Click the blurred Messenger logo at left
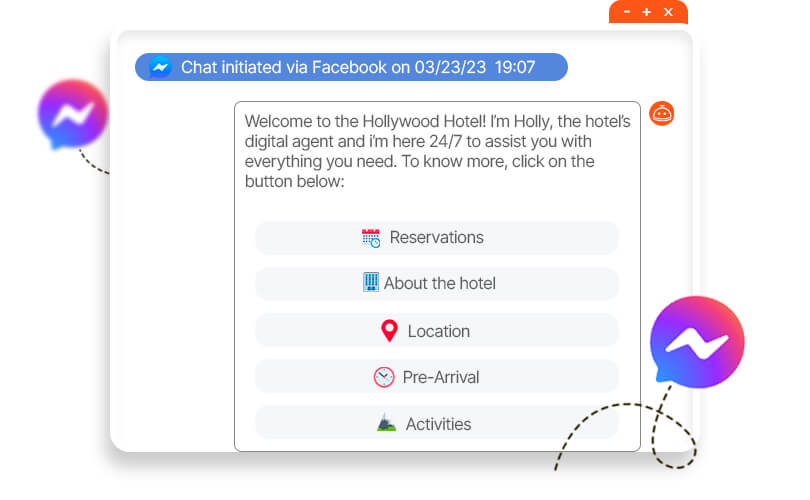The height and width of the screenshot is (500, 810). pos(72,113)
